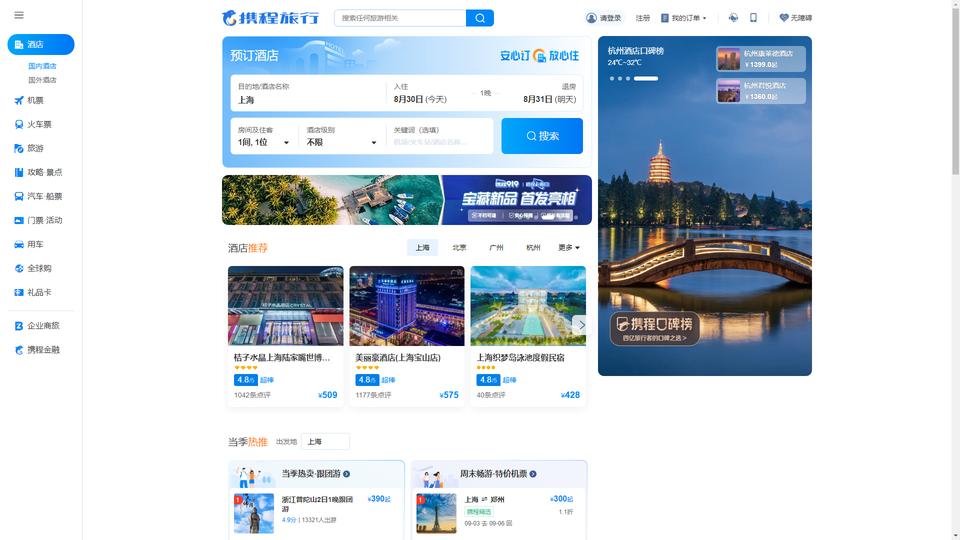Click price ¥509 on 桔子水晶 card
Image resolution: width=960 pixels, height=540 pixels.
(x=328, y=395)
